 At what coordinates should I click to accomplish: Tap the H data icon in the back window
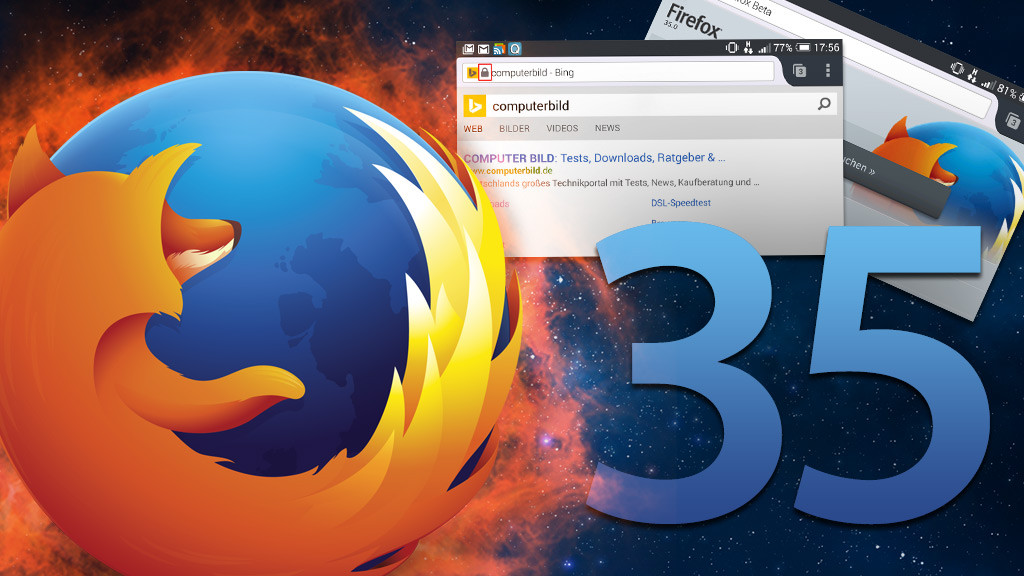click(x=973, y=76)
